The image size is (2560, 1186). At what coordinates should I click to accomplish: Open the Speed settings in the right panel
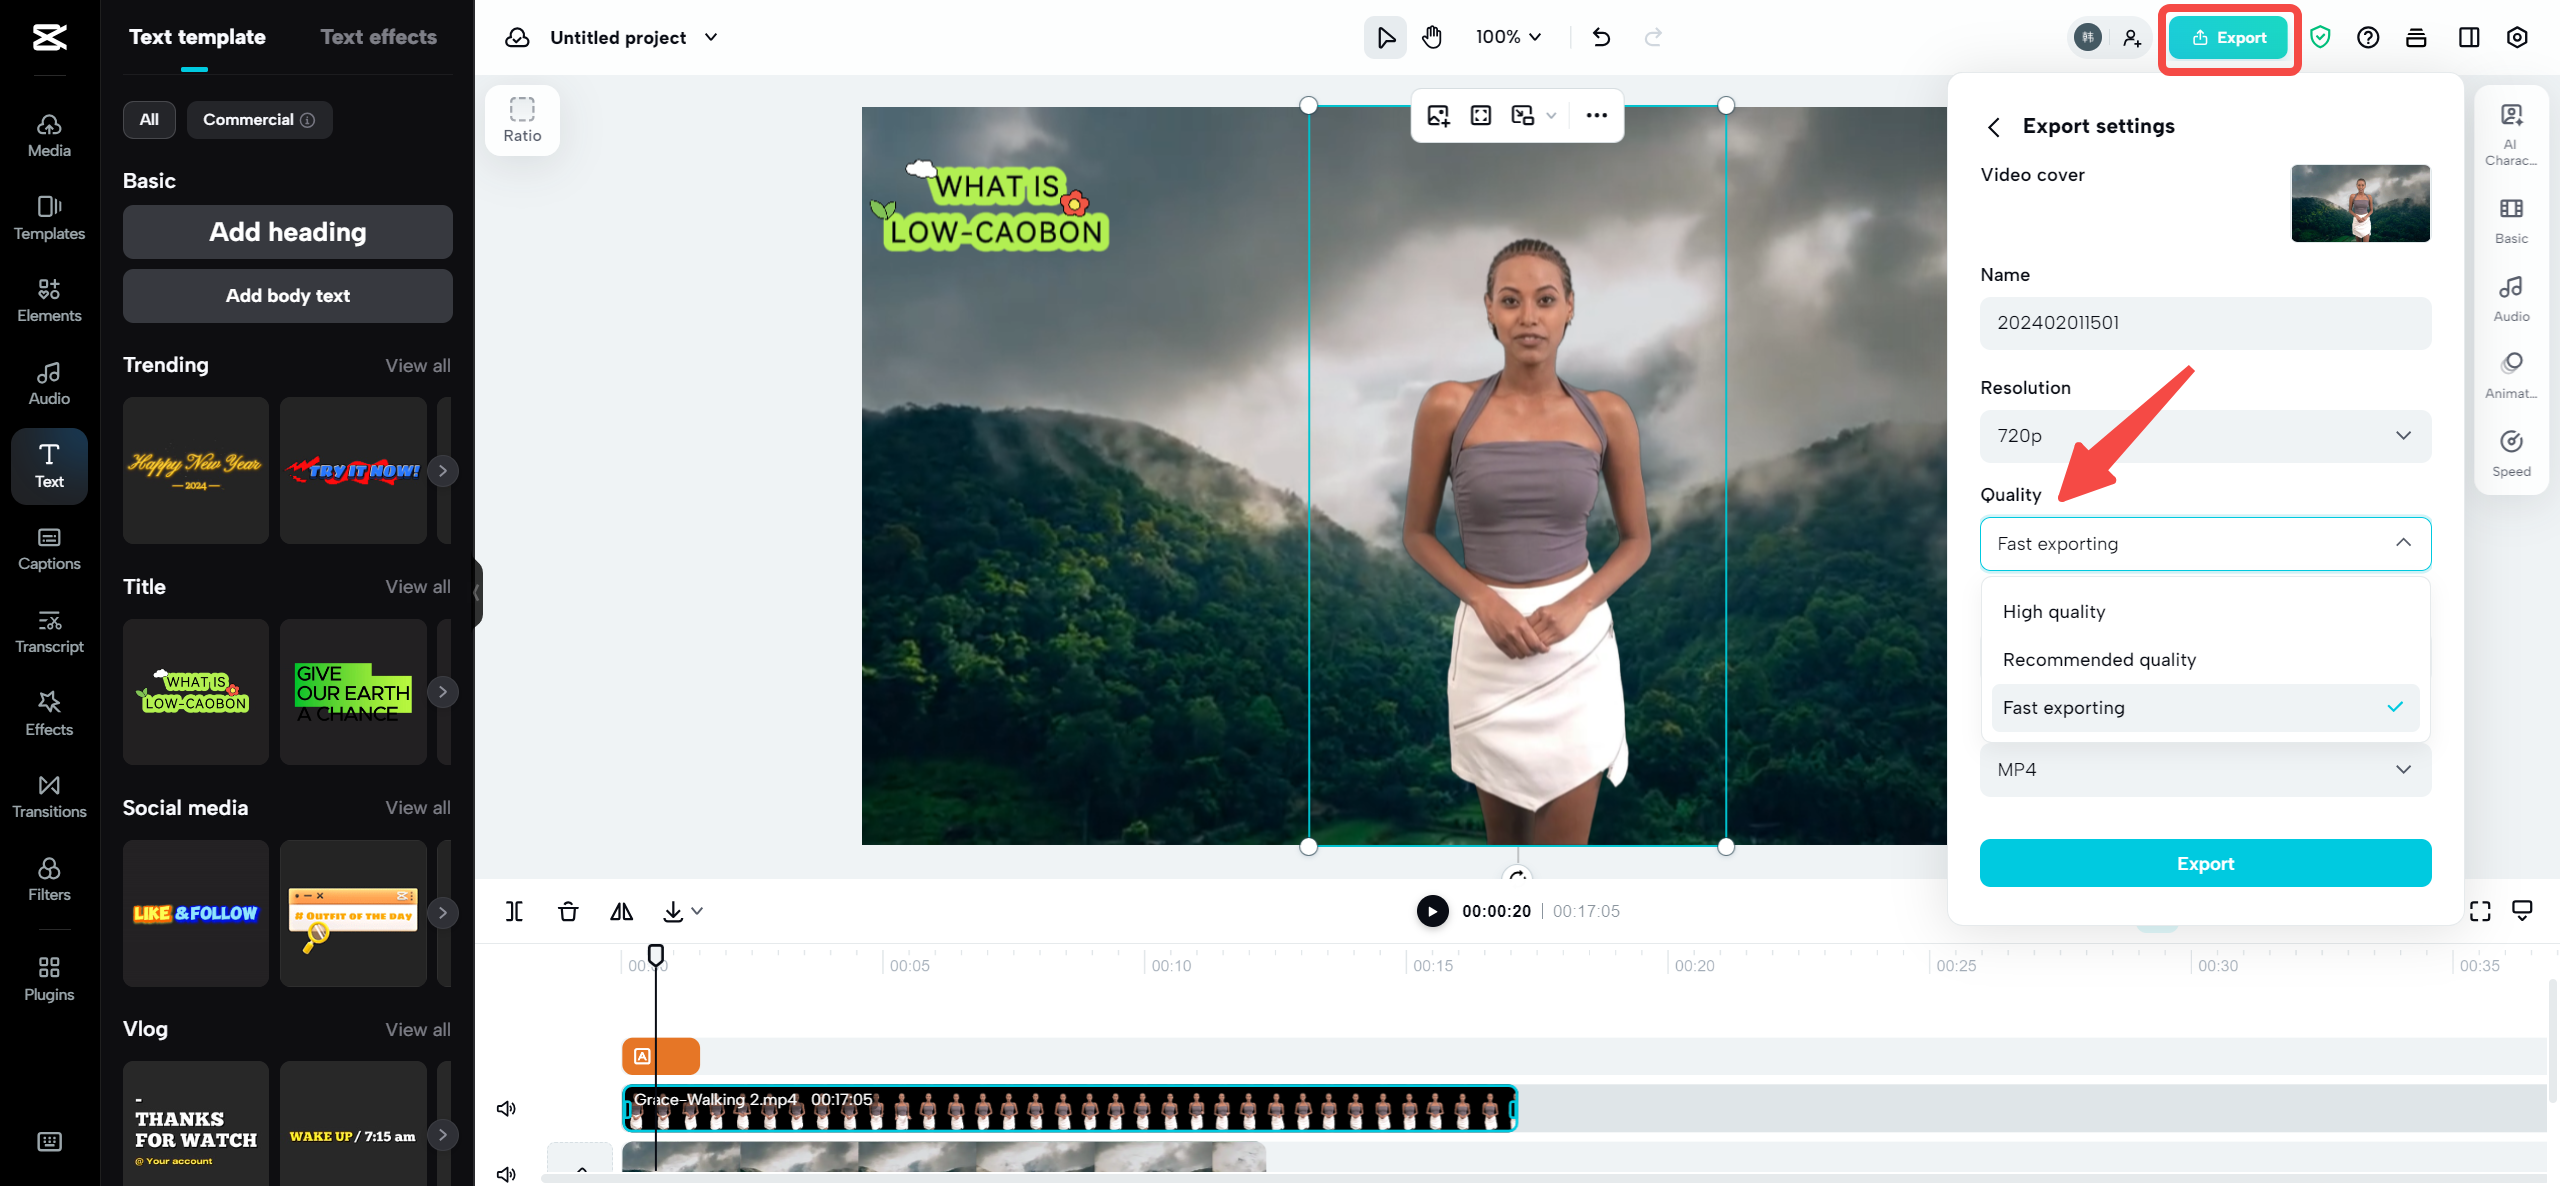coord(2513,452)
